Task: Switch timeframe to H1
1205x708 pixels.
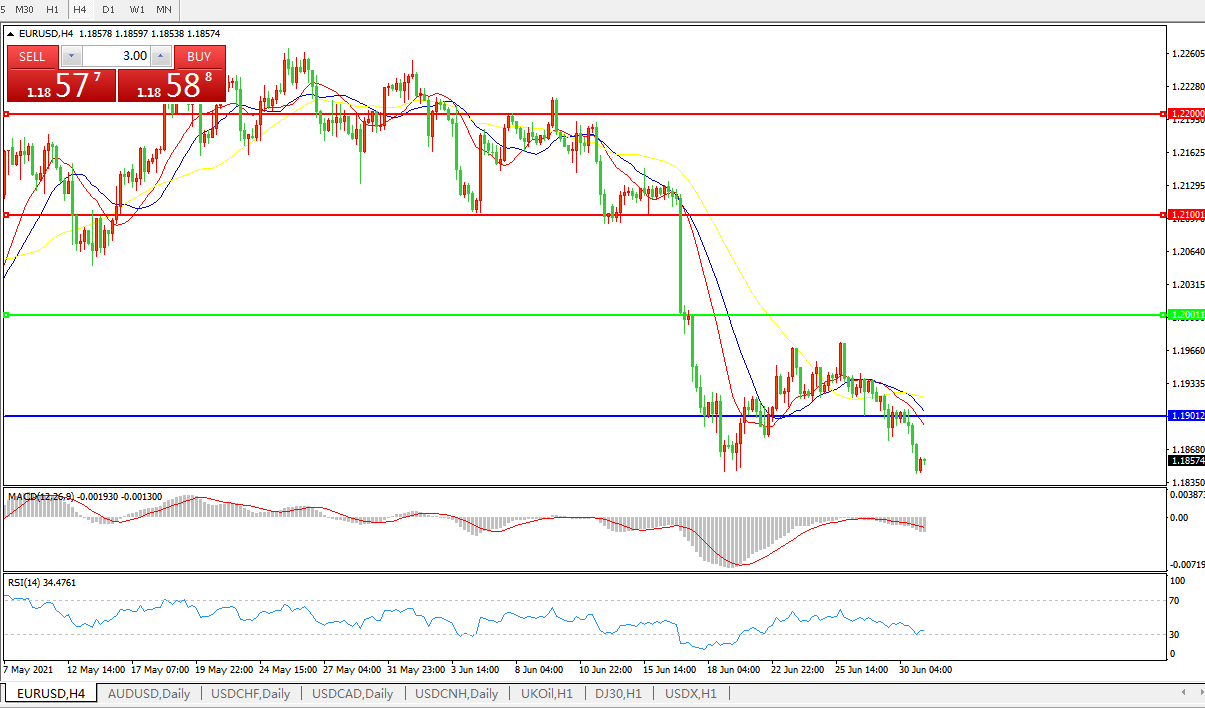Action: coord(53,9)
